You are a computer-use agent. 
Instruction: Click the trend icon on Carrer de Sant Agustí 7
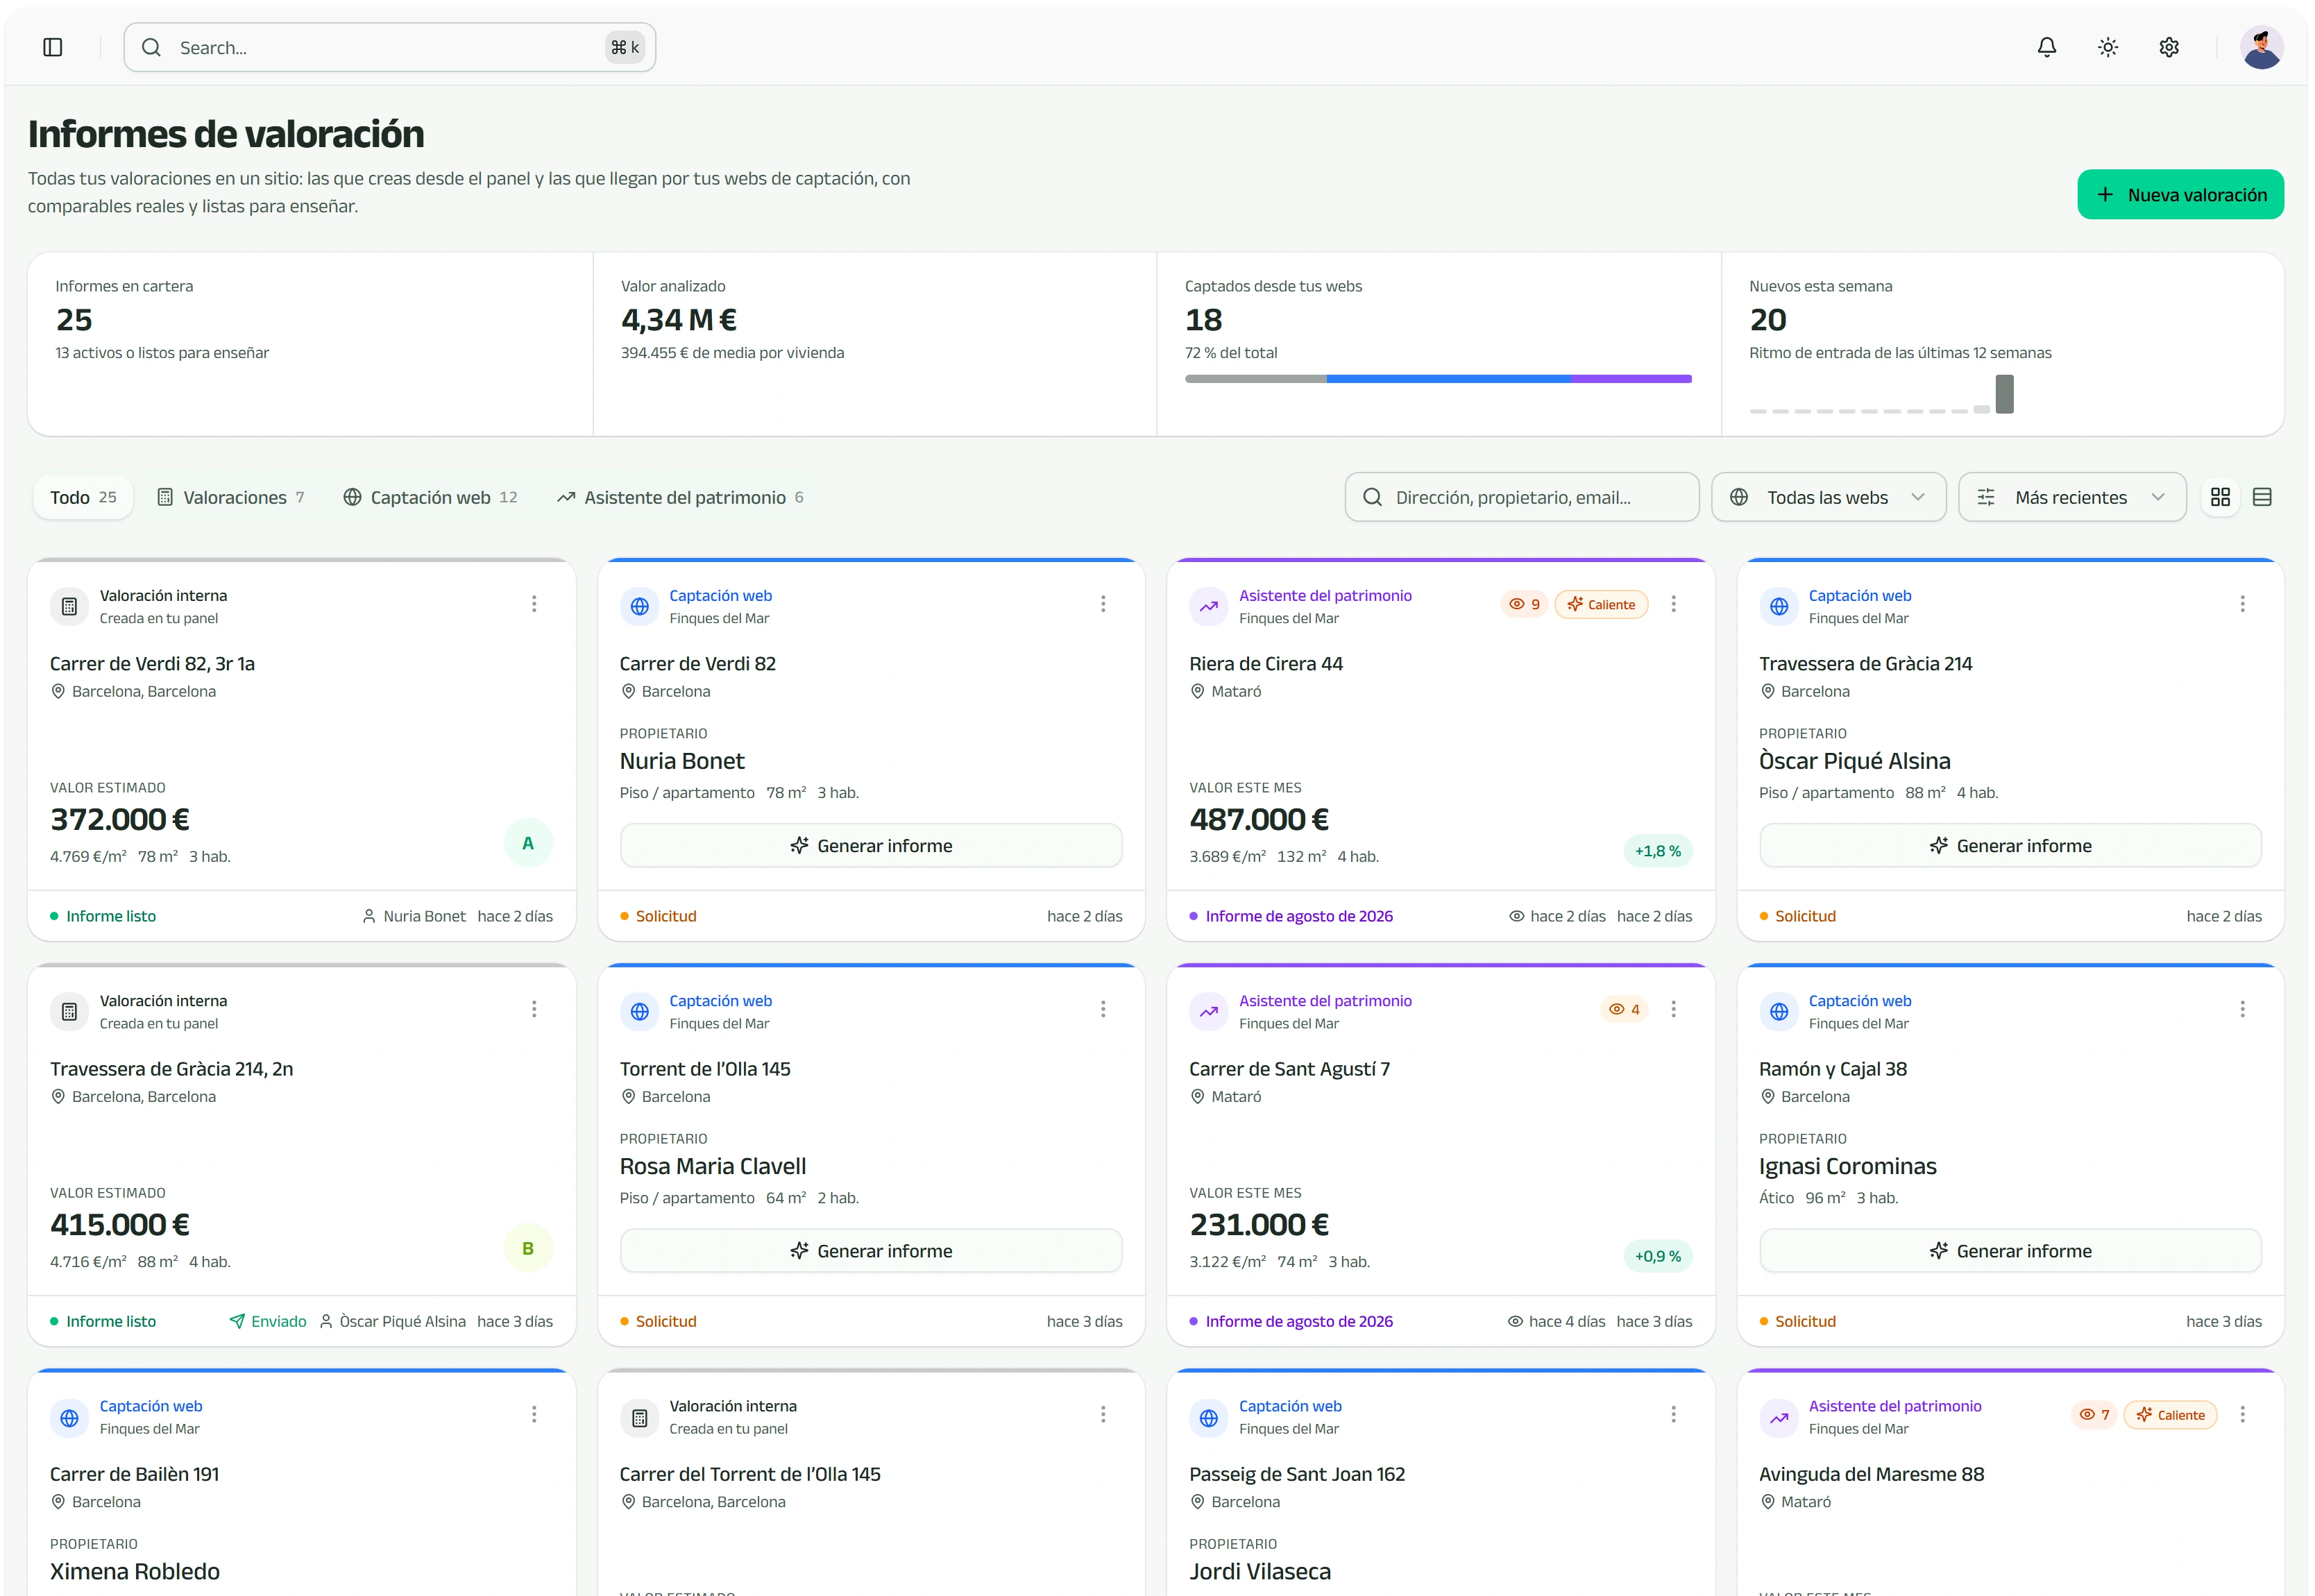[1209, 1011]
